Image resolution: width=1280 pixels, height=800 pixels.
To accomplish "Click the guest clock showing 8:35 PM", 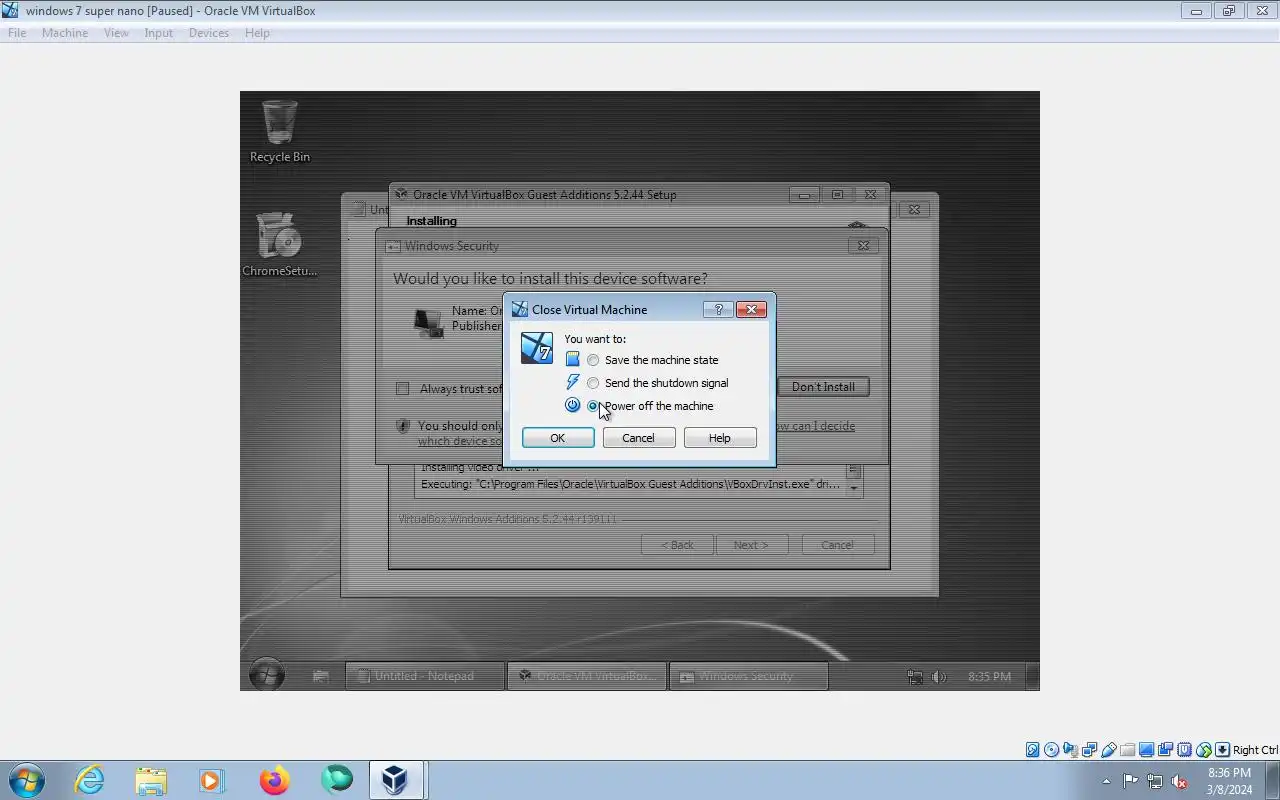I will coord(989,677).
